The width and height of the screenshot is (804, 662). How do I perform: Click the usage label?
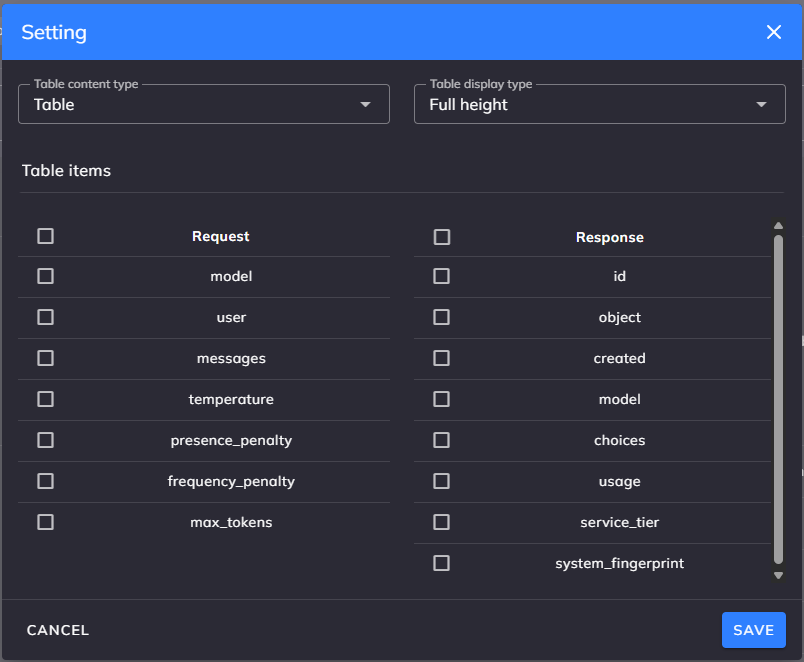619,482
